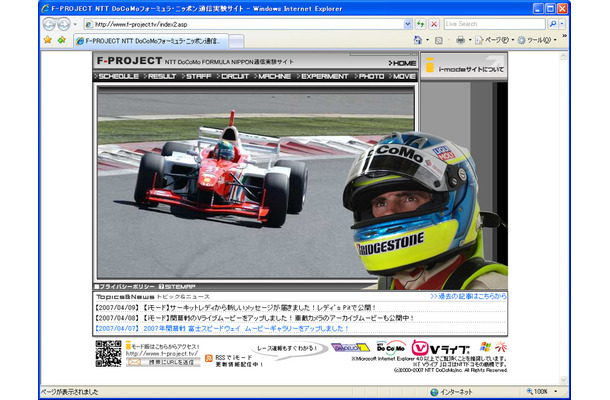
Task: Open the ページ(P) toolbar menu
Action: tap(494, 40)
